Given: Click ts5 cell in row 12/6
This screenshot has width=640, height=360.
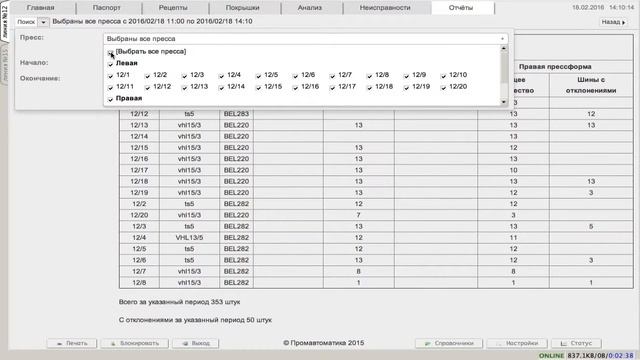Looking at the screenshot, I should point(189,260).
